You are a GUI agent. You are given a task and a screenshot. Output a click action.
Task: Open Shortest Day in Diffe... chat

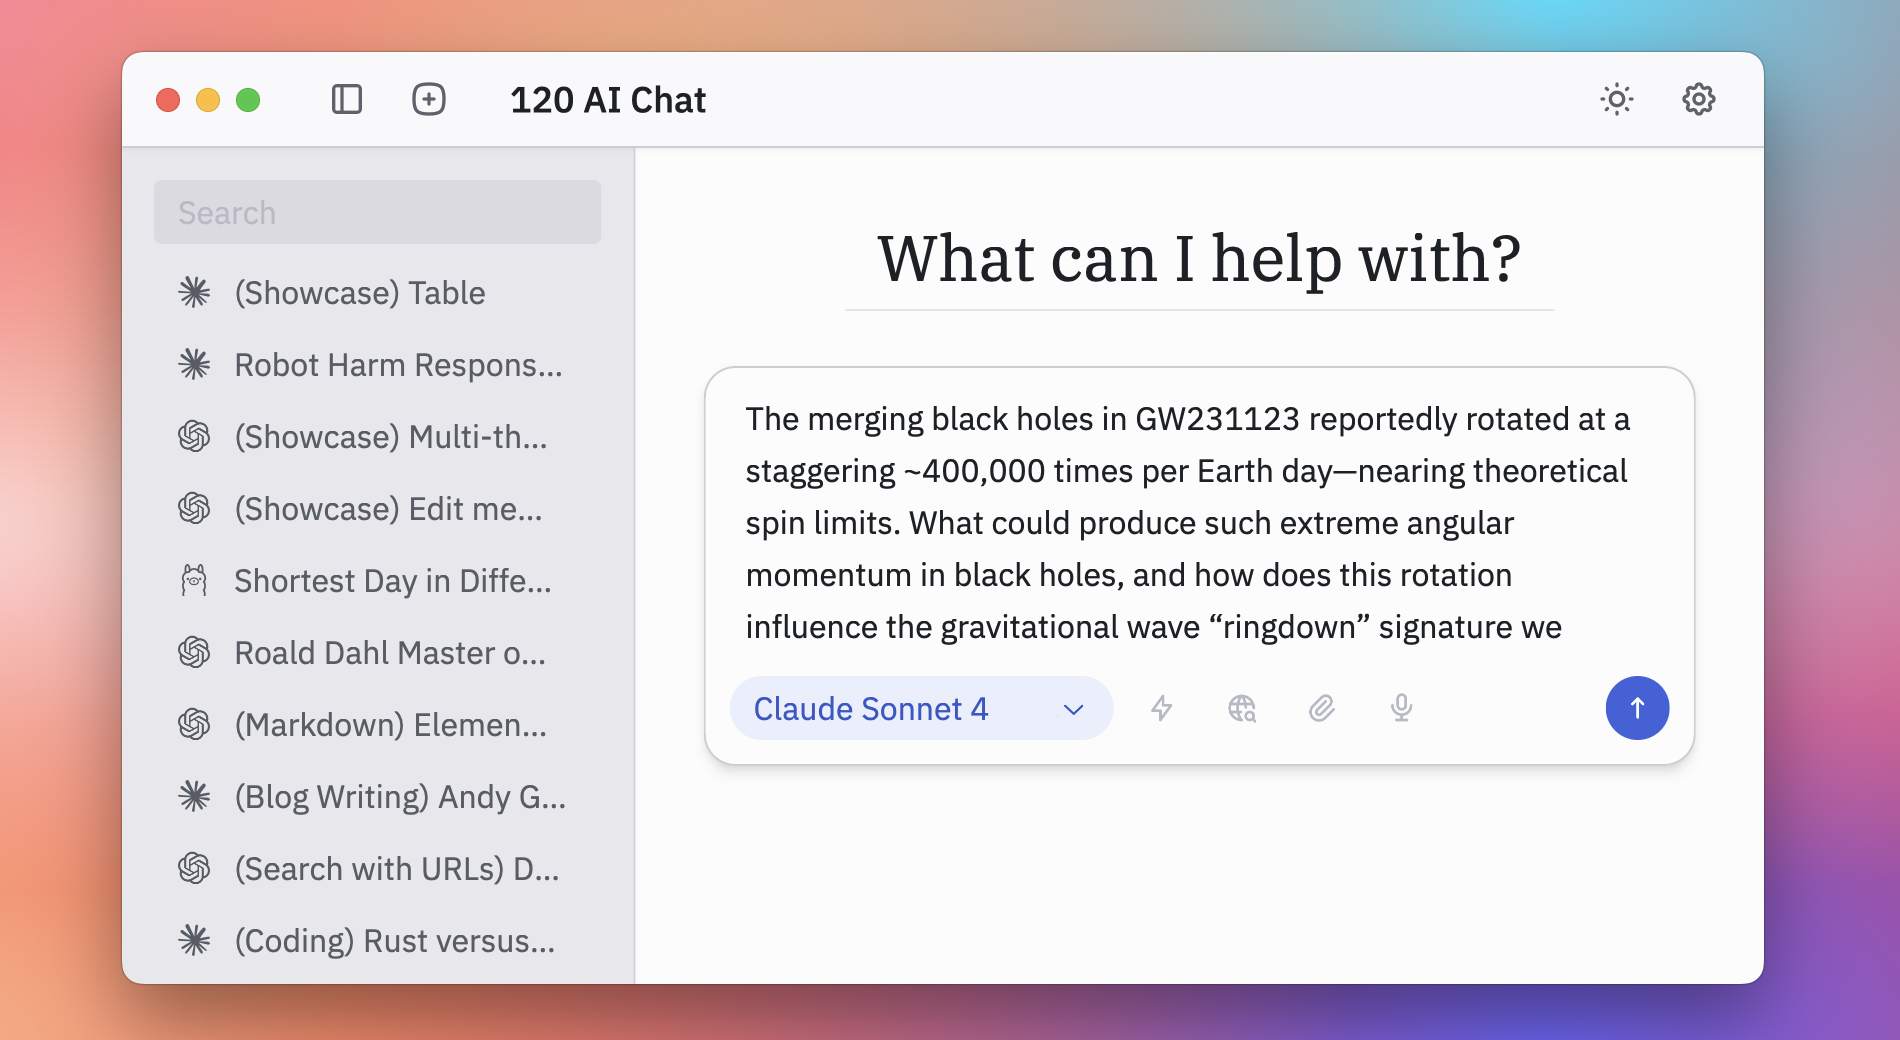coord(392,581)
